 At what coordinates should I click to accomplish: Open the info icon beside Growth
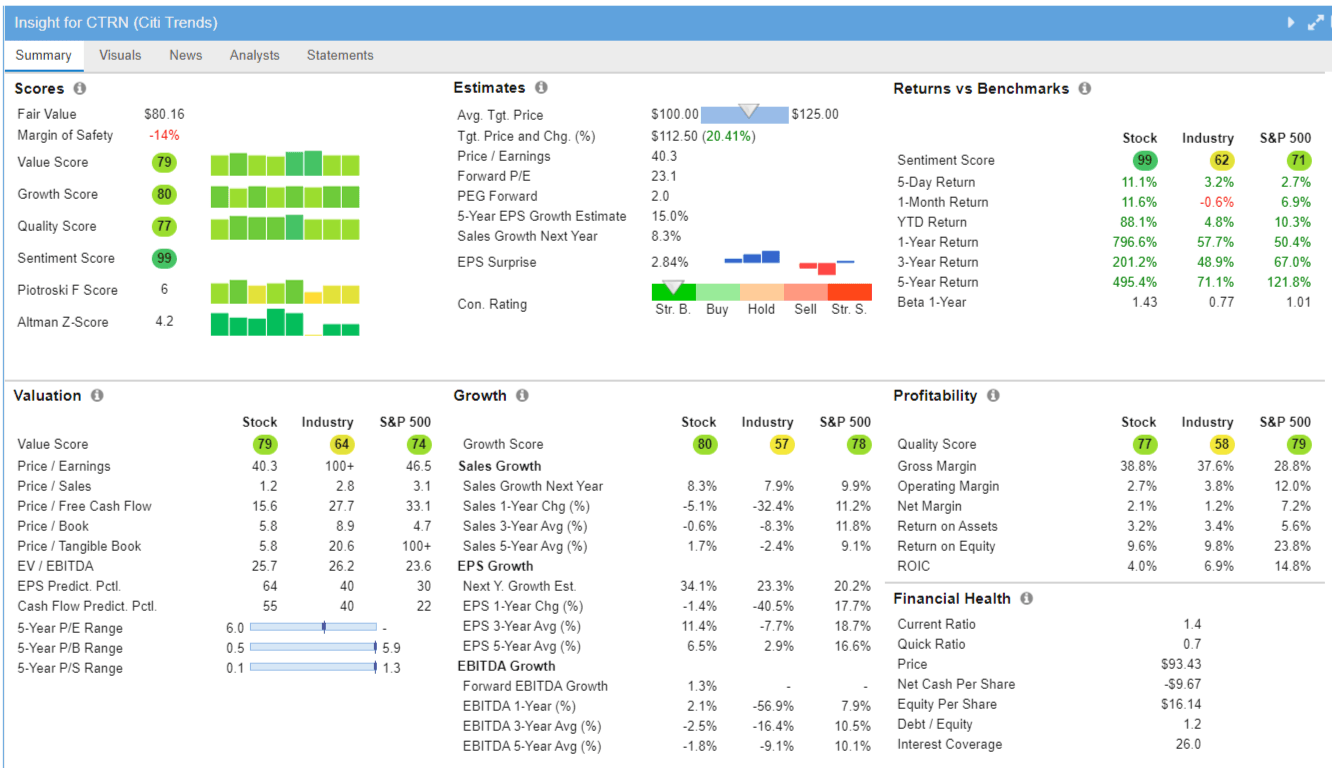[x=522, y=395]
